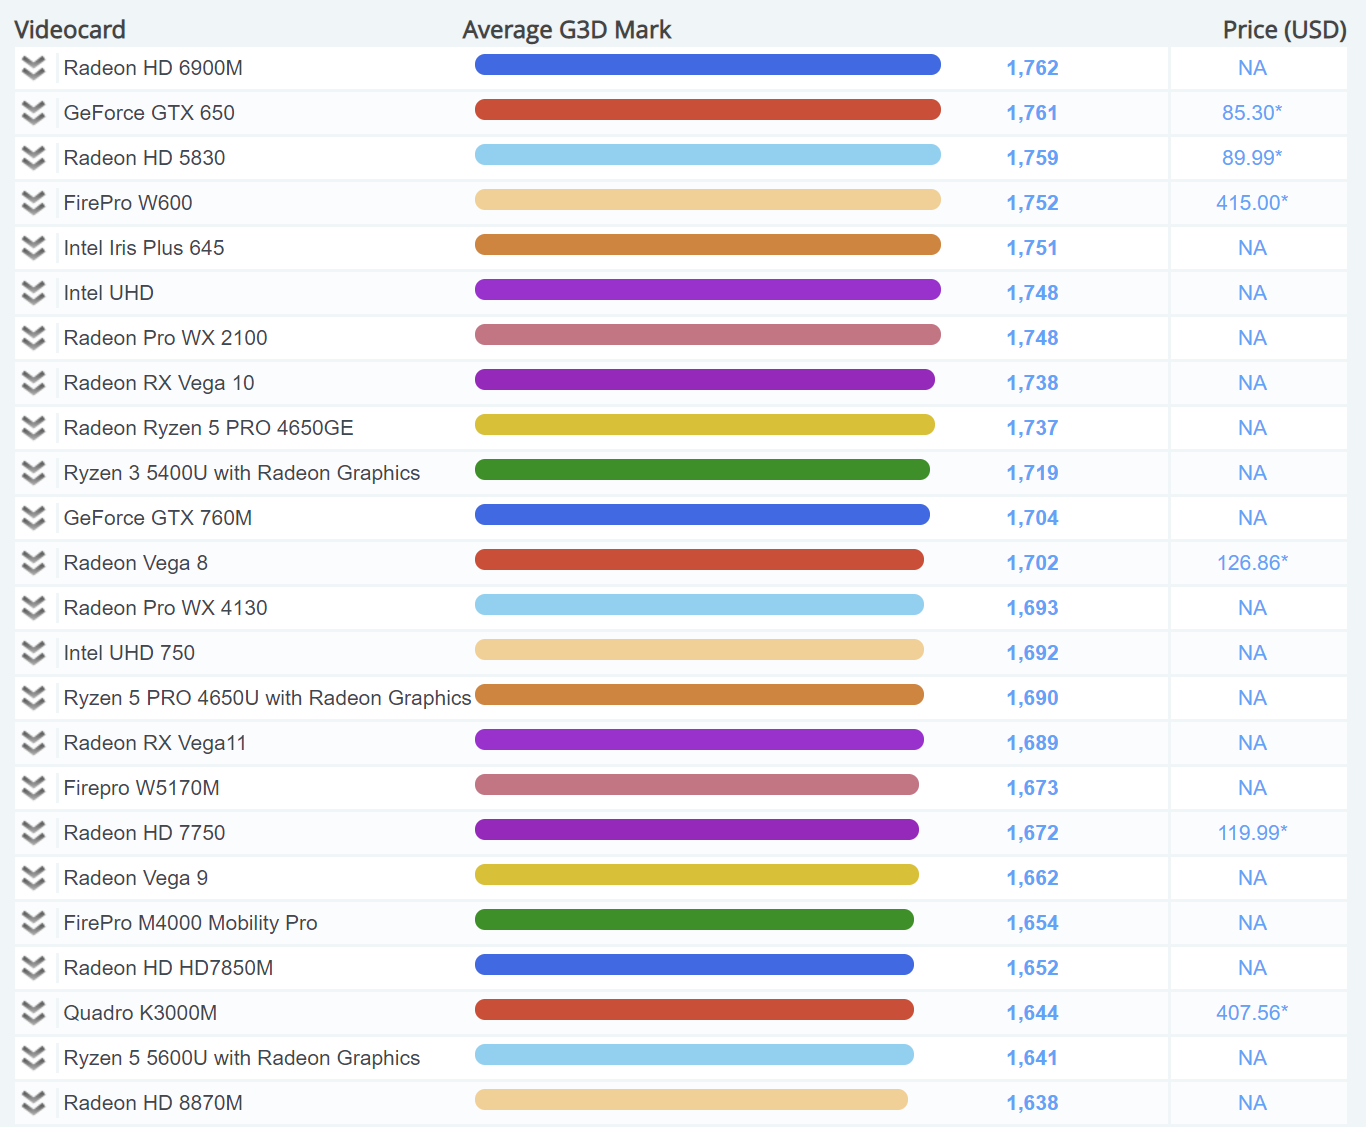
Task: Expand the Radeon Vega 8 row chevron
Action: click(34, 563)
